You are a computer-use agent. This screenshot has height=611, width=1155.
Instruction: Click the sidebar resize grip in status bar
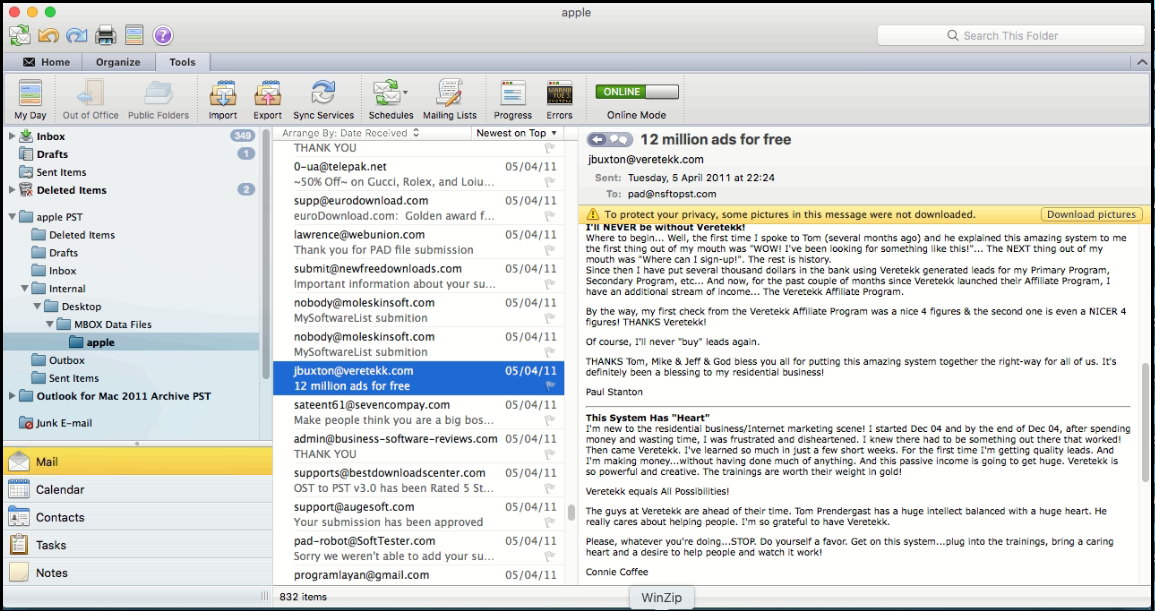point(265,596)
